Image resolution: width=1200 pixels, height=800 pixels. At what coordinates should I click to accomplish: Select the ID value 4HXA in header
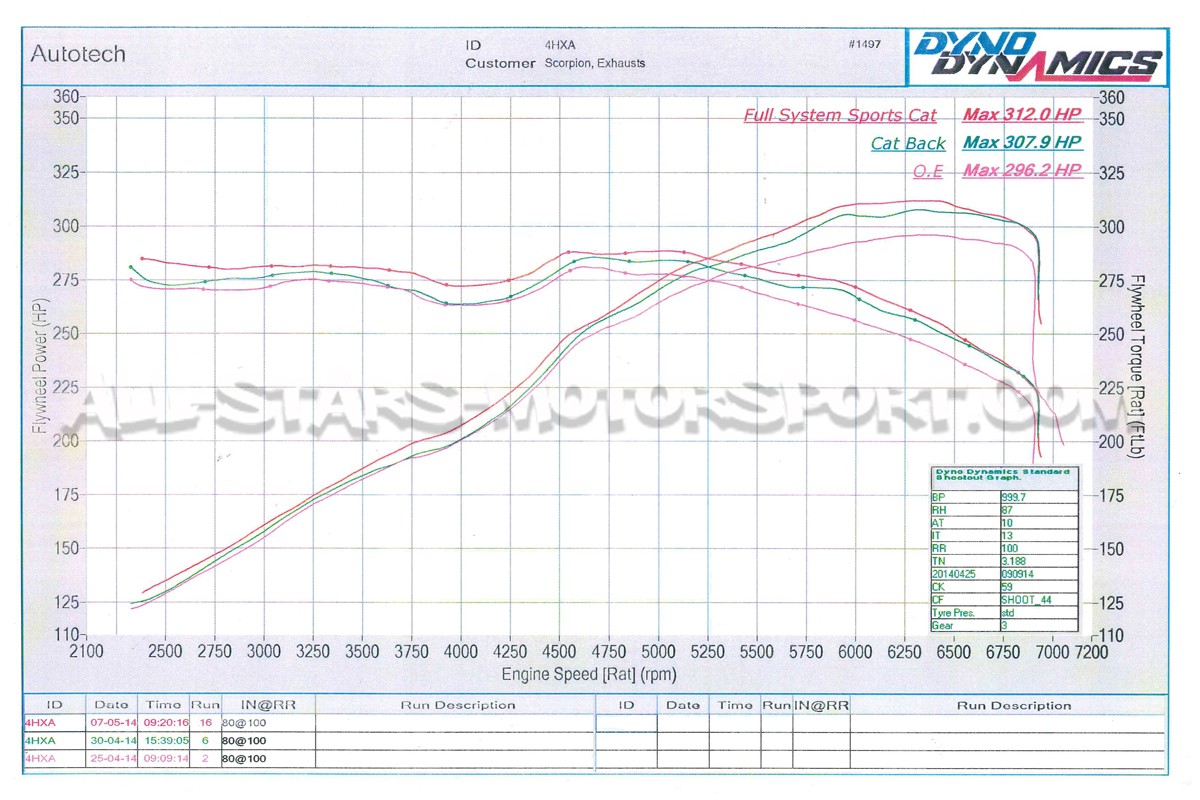(559, 45)
